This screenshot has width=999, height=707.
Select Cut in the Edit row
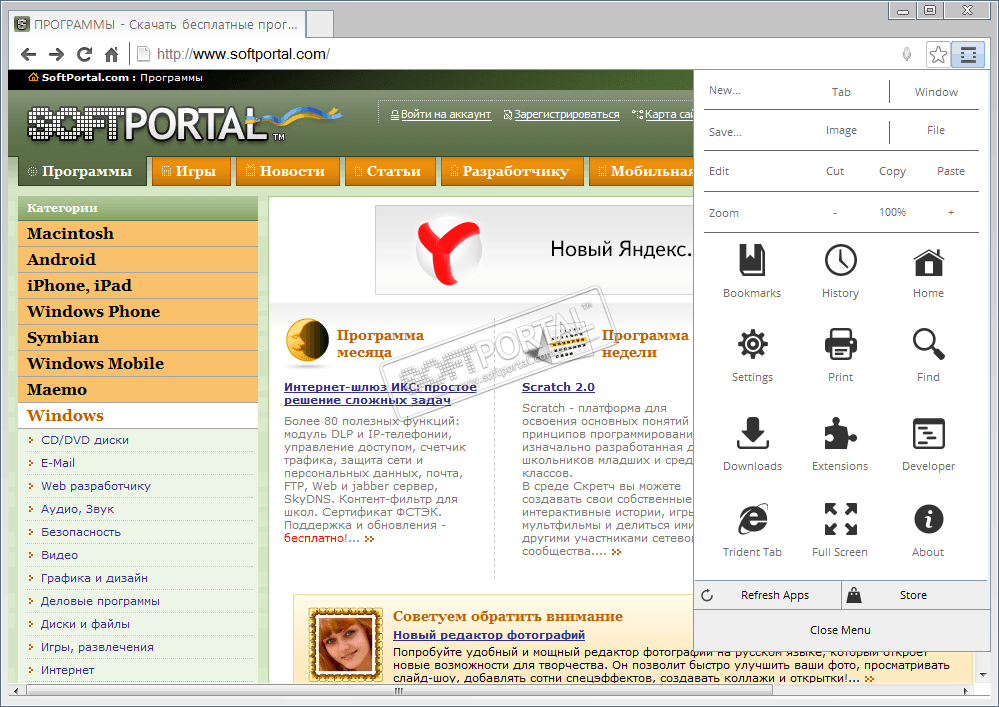(x=835, y=171)
